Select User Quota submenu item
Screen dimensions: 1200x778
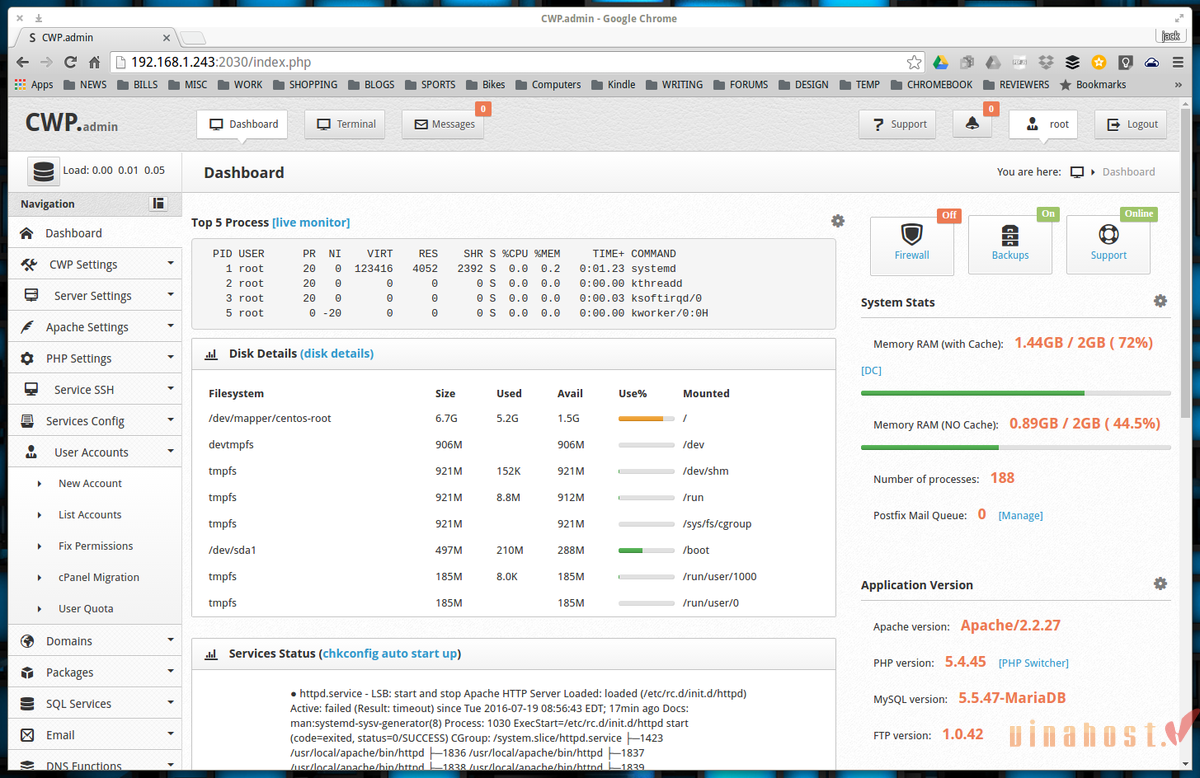(85, 608)
